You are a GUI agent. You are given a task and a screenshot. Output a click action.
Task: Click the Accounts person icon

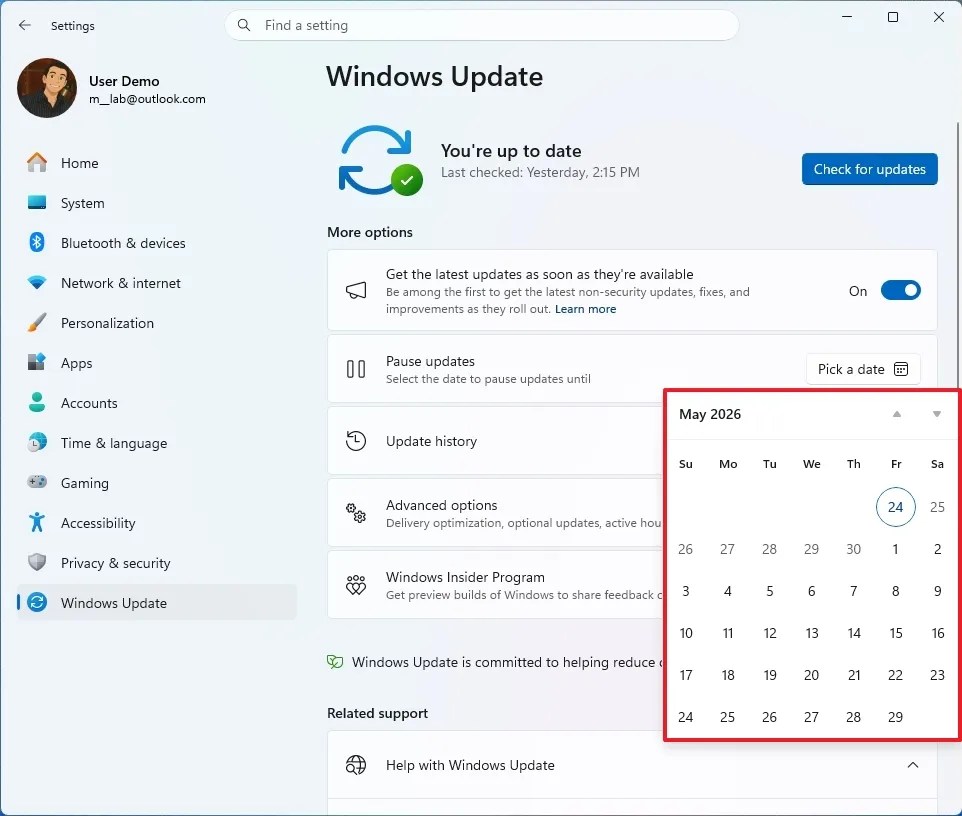(x=37, y=402)
